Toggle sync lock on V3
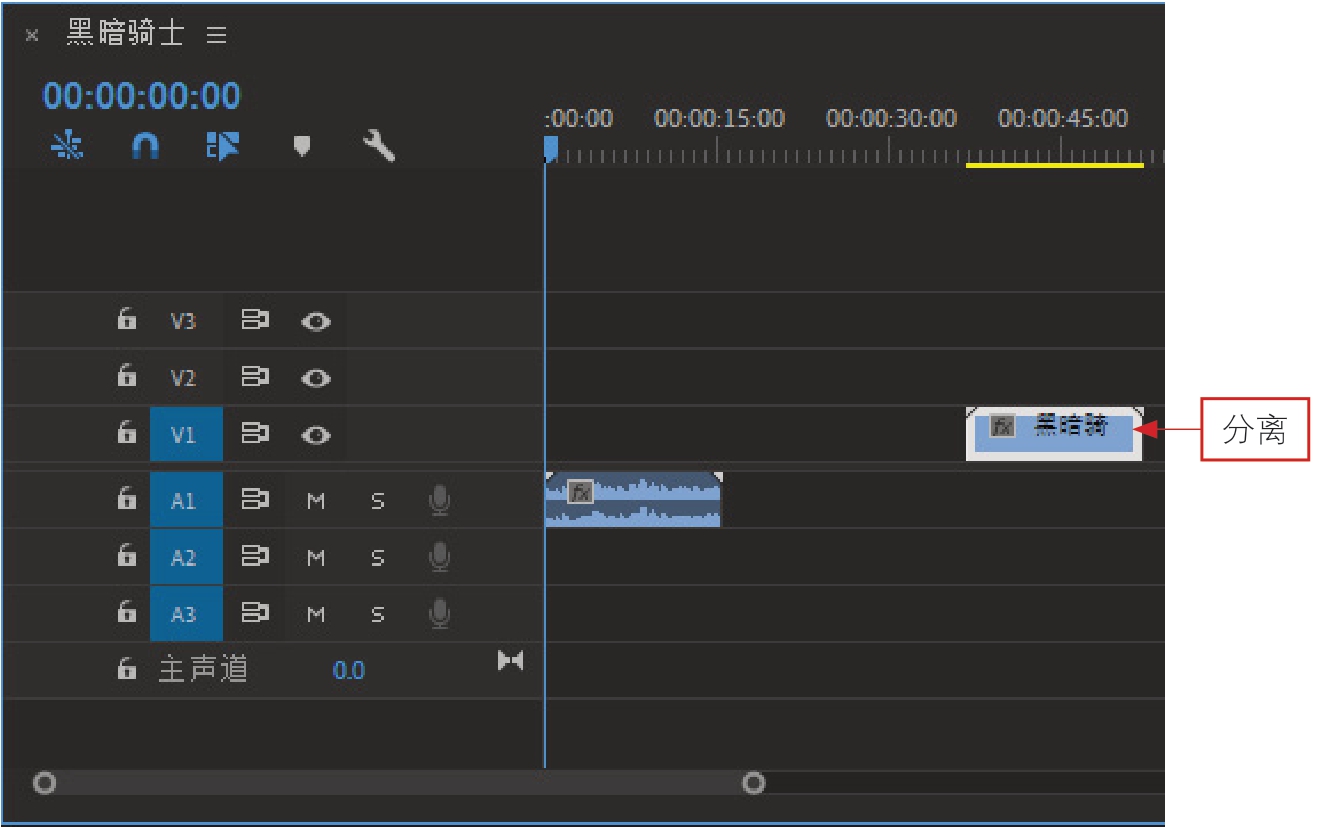The image size is (1320, 827). pos(256,320)
